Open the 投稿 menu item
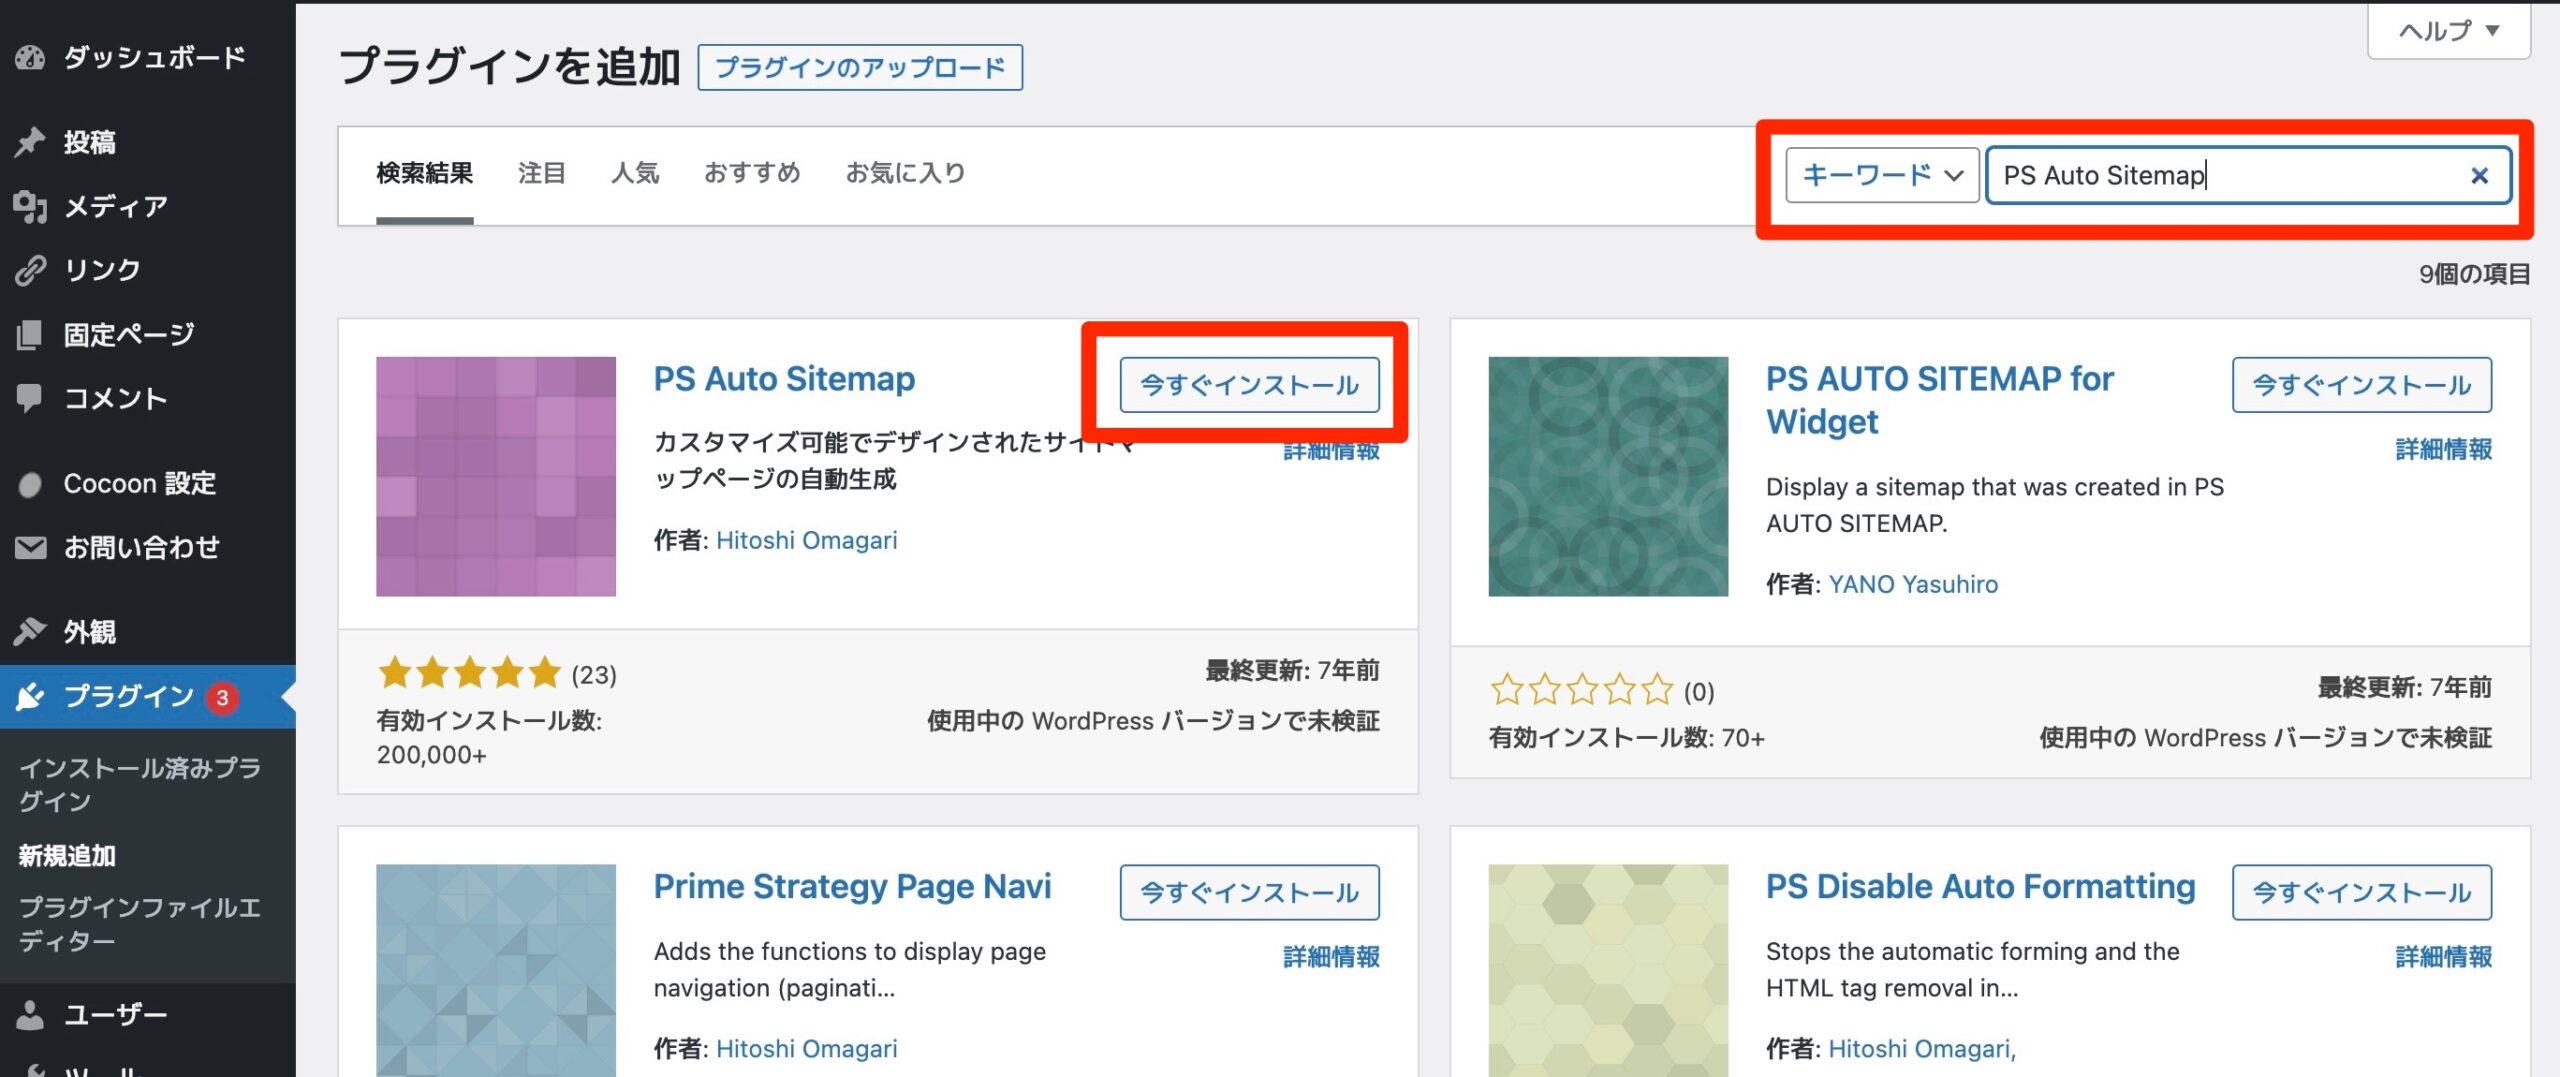 tap(90, 142)
